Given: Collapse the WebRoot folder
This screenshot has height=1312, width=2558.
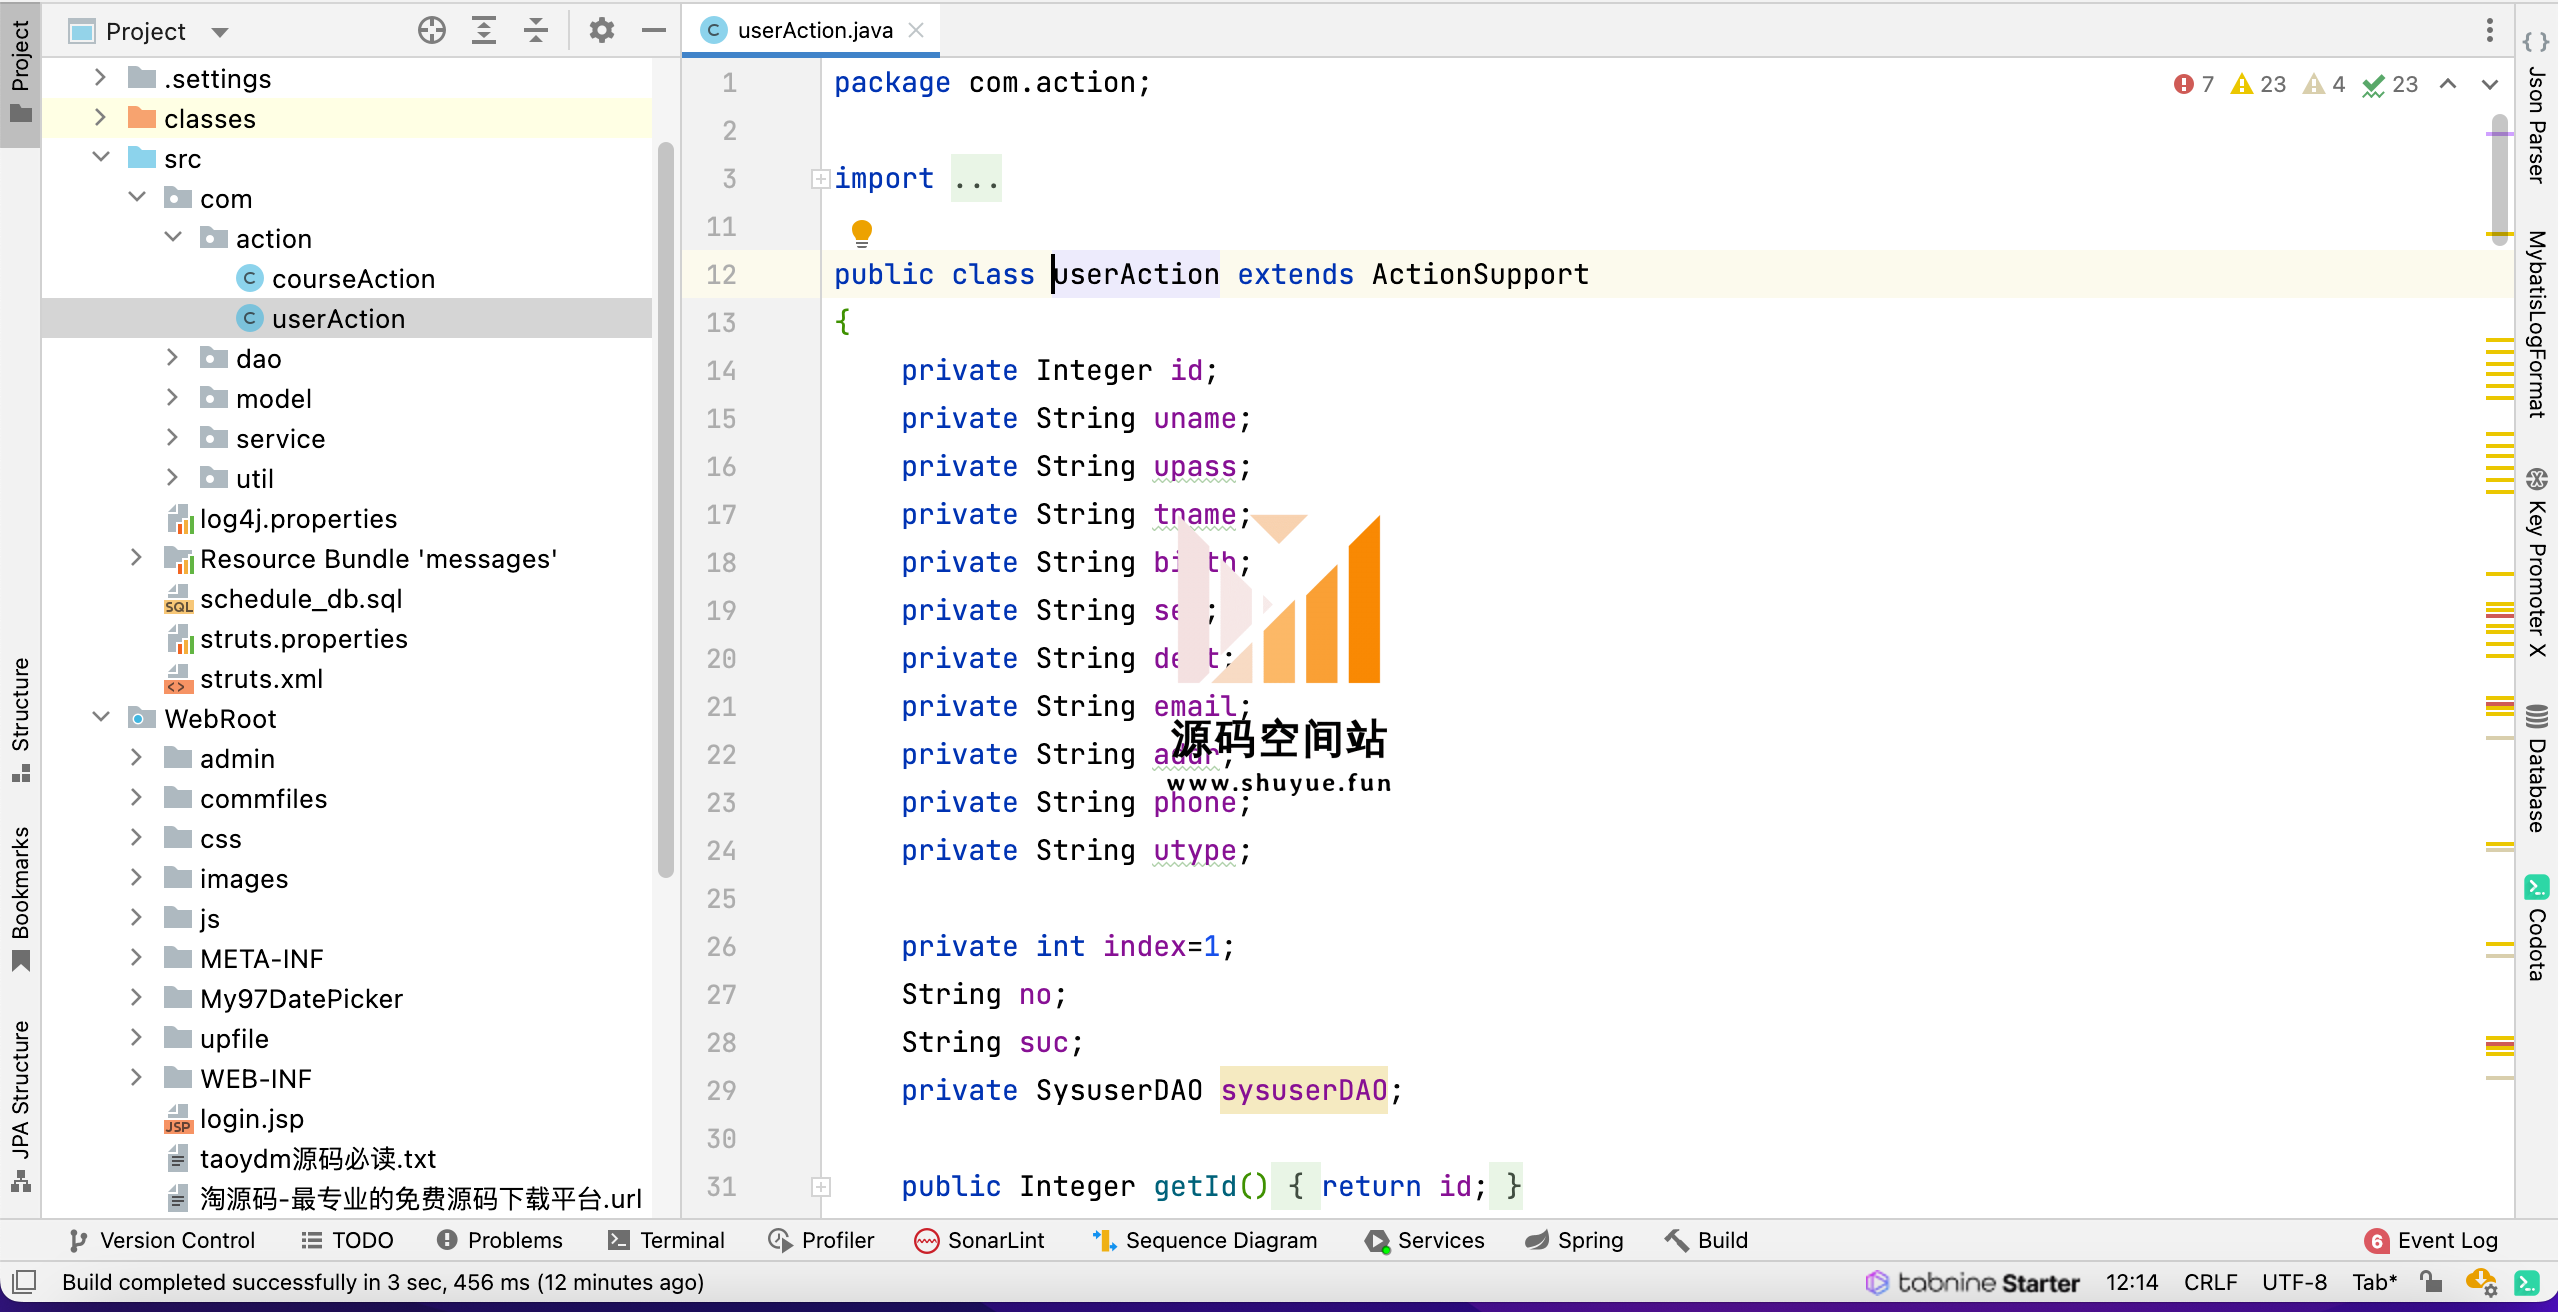Looking at the screenshot, I should pos(100,717).
